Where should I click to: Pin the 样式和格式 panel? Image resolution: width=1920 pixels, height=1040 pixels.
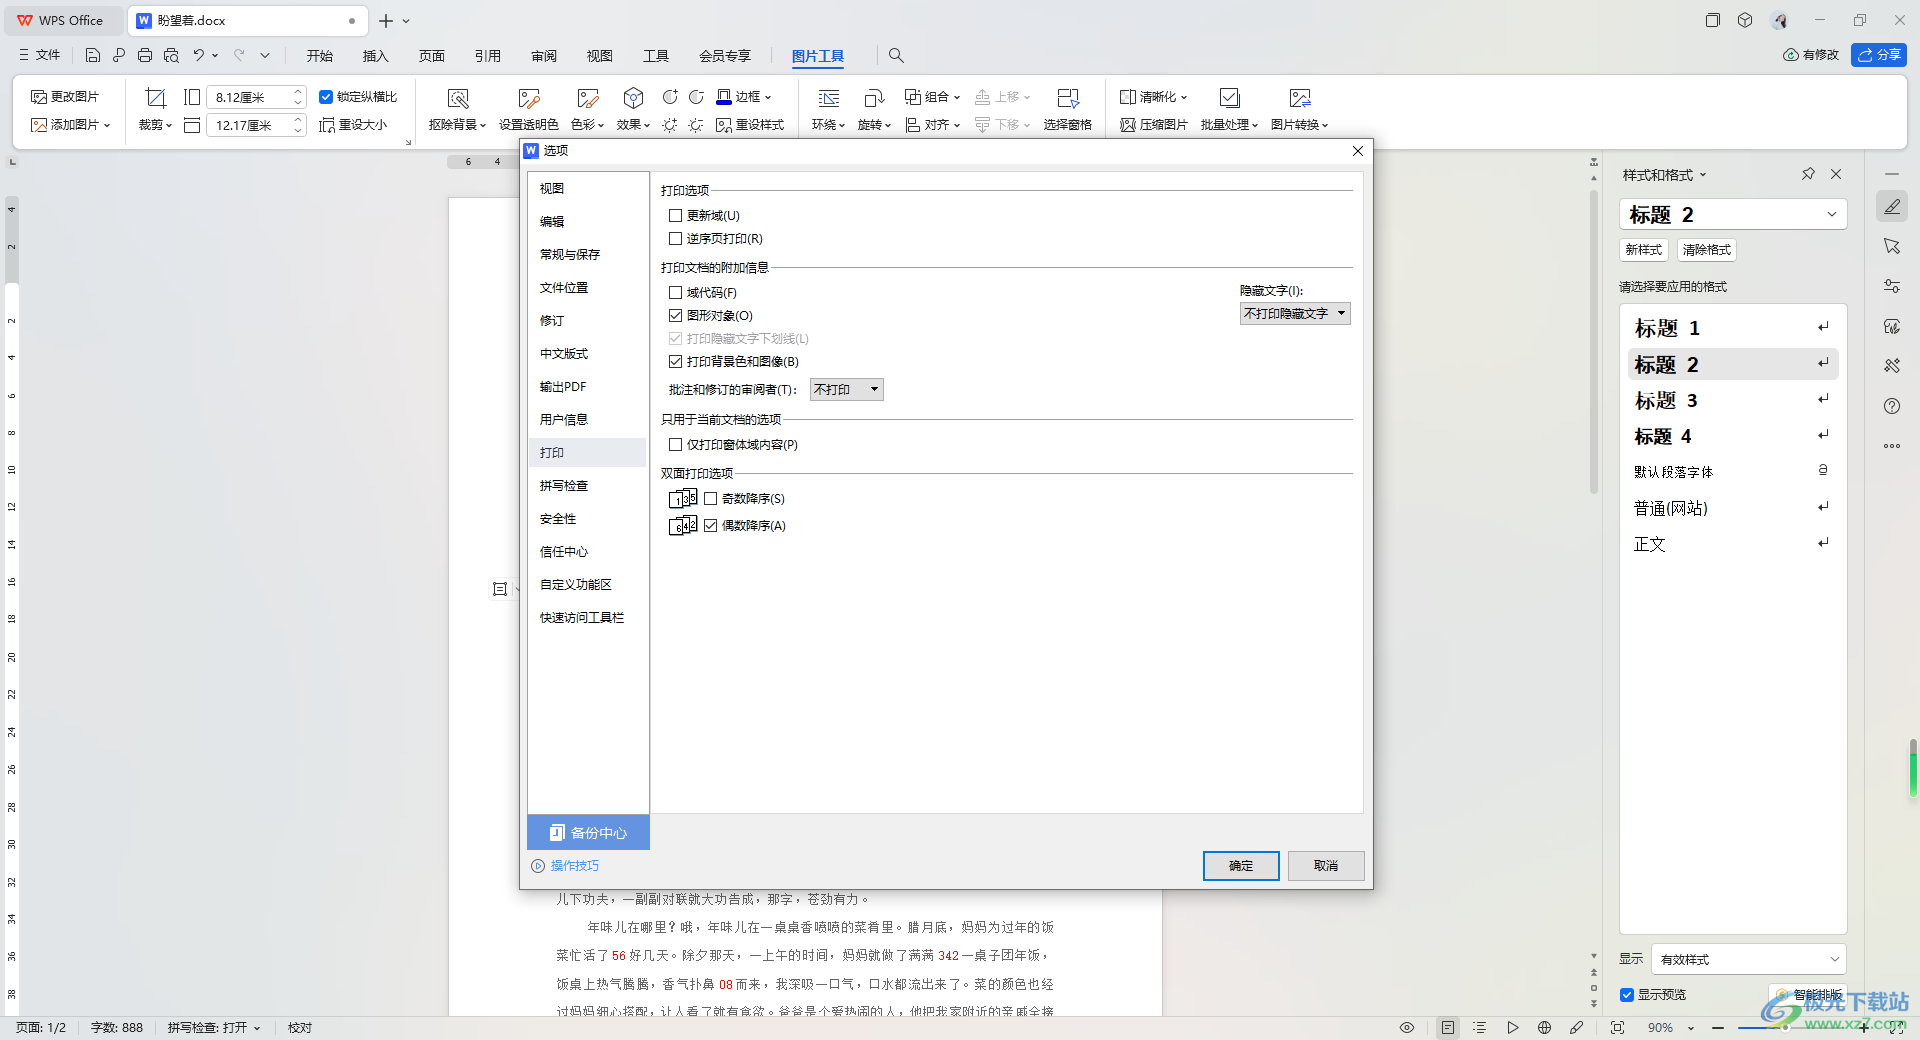pos(1808,174)
